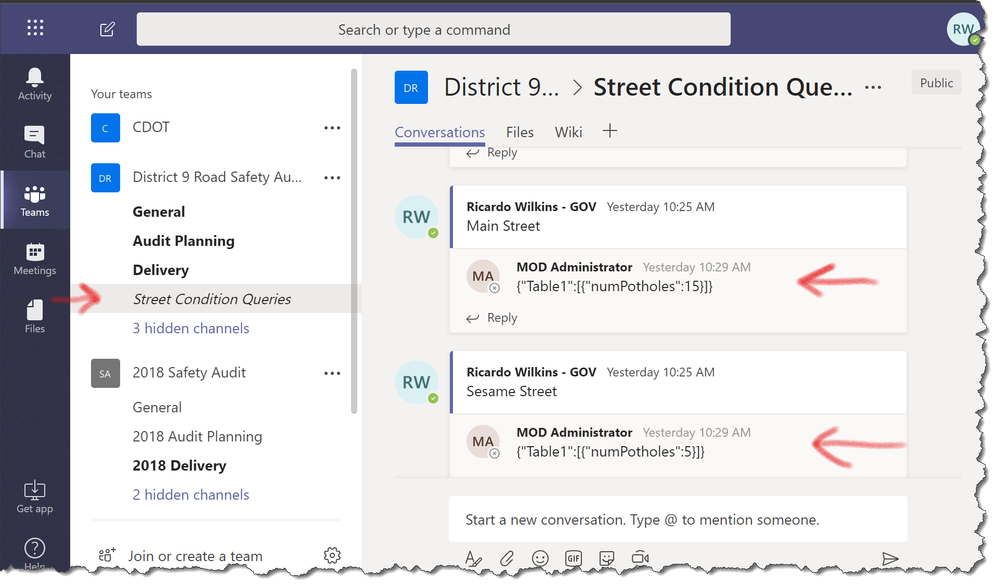Open the emoji picker smiley icon
Screen dimensions: 999x587
(540, 558)
